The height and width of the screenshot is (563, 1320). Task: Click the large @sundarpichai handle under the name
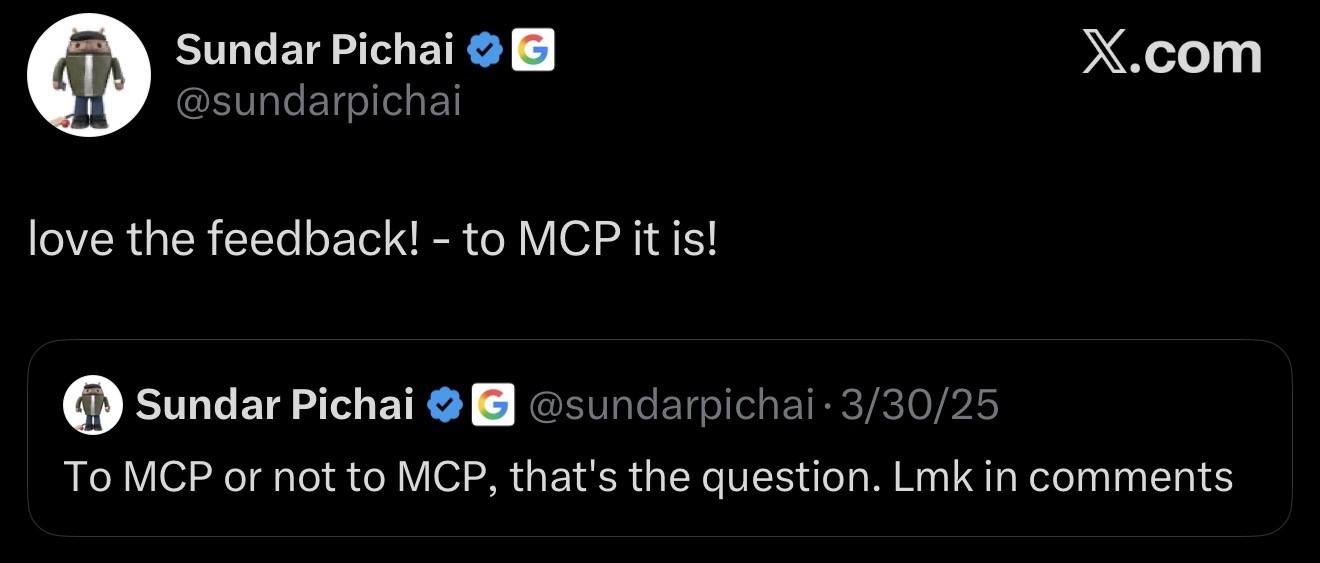(x=319, y=101)
